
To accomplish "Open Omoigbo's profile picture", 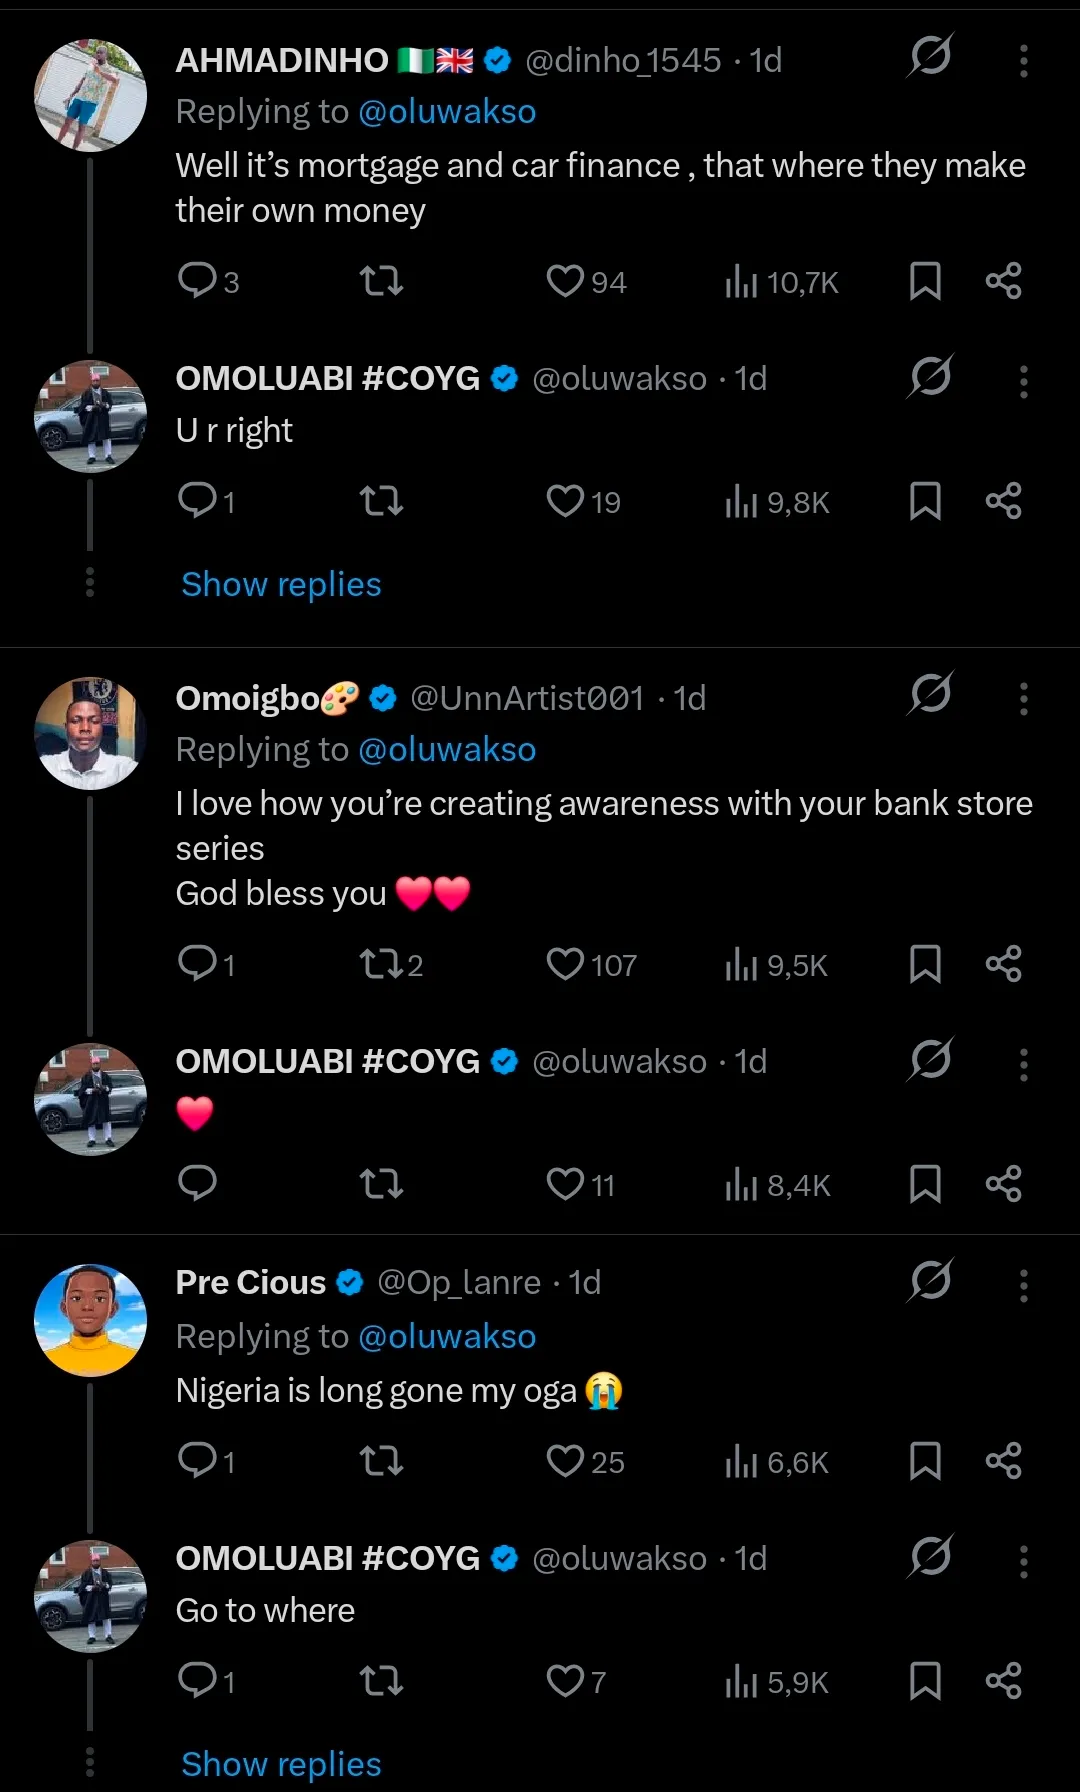I will point(90,733).
